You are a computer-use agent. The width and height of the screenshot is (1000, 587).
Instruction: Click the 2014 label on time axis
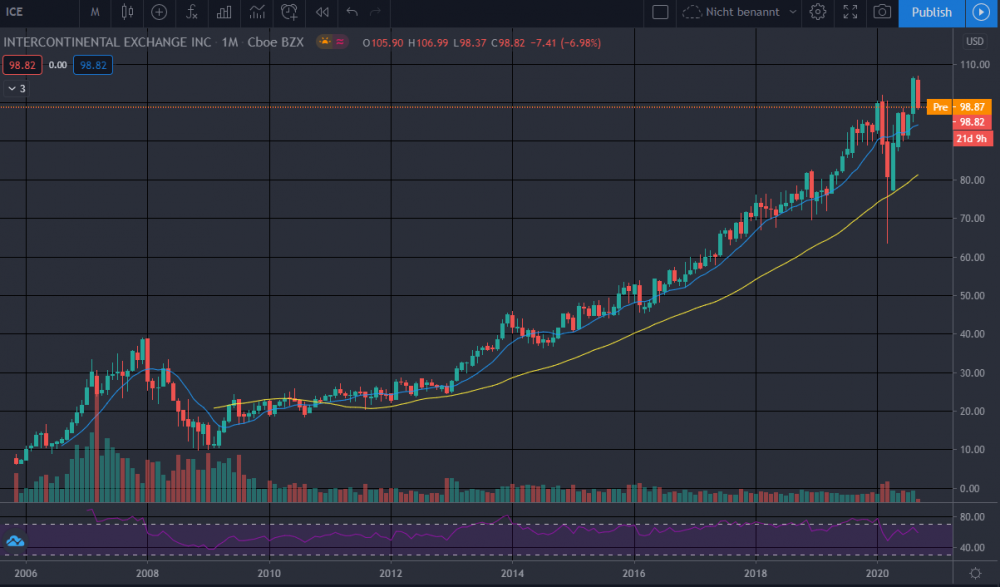point(512,574)
